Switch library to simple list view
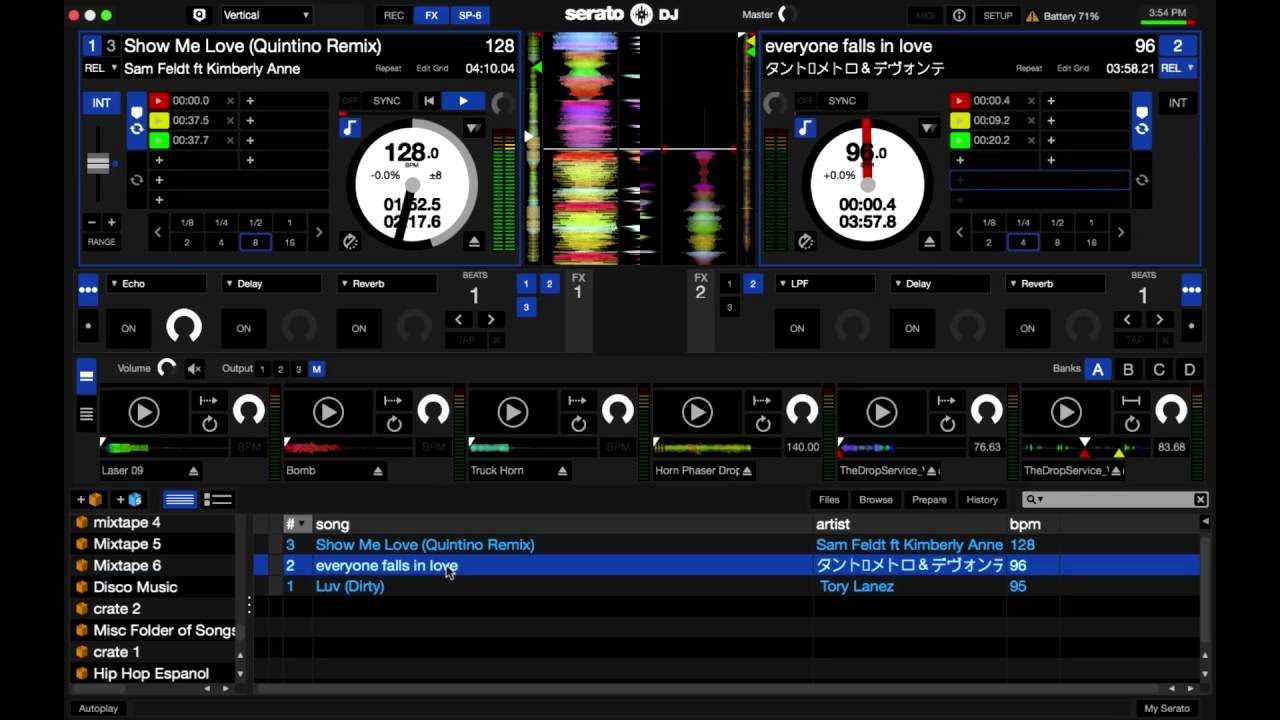 (180, 499)
